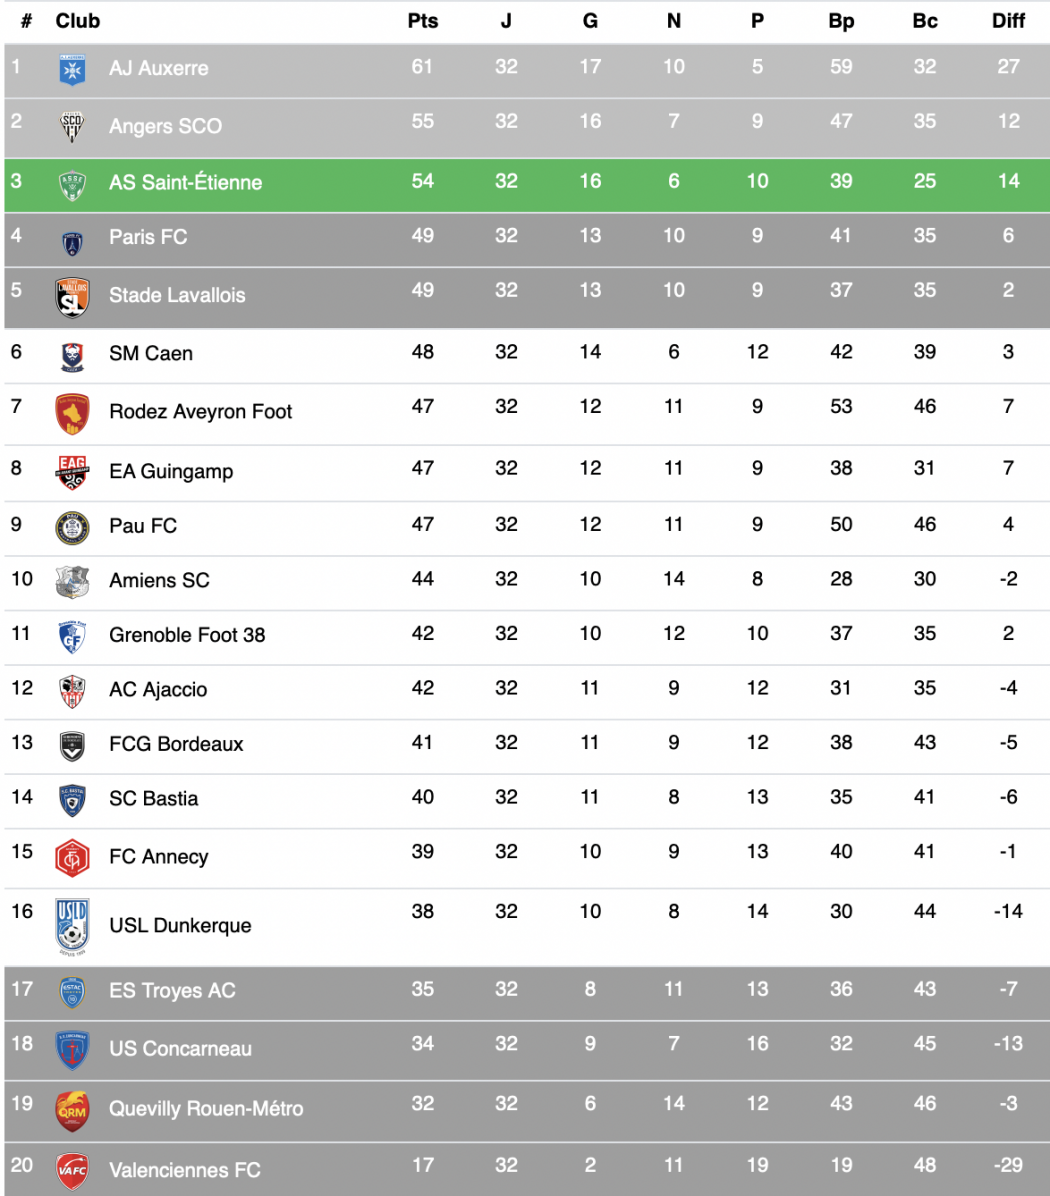Click the Club column header
Screen dimensions: 1050x1196
pyautogui.click(x=78, y=21)
